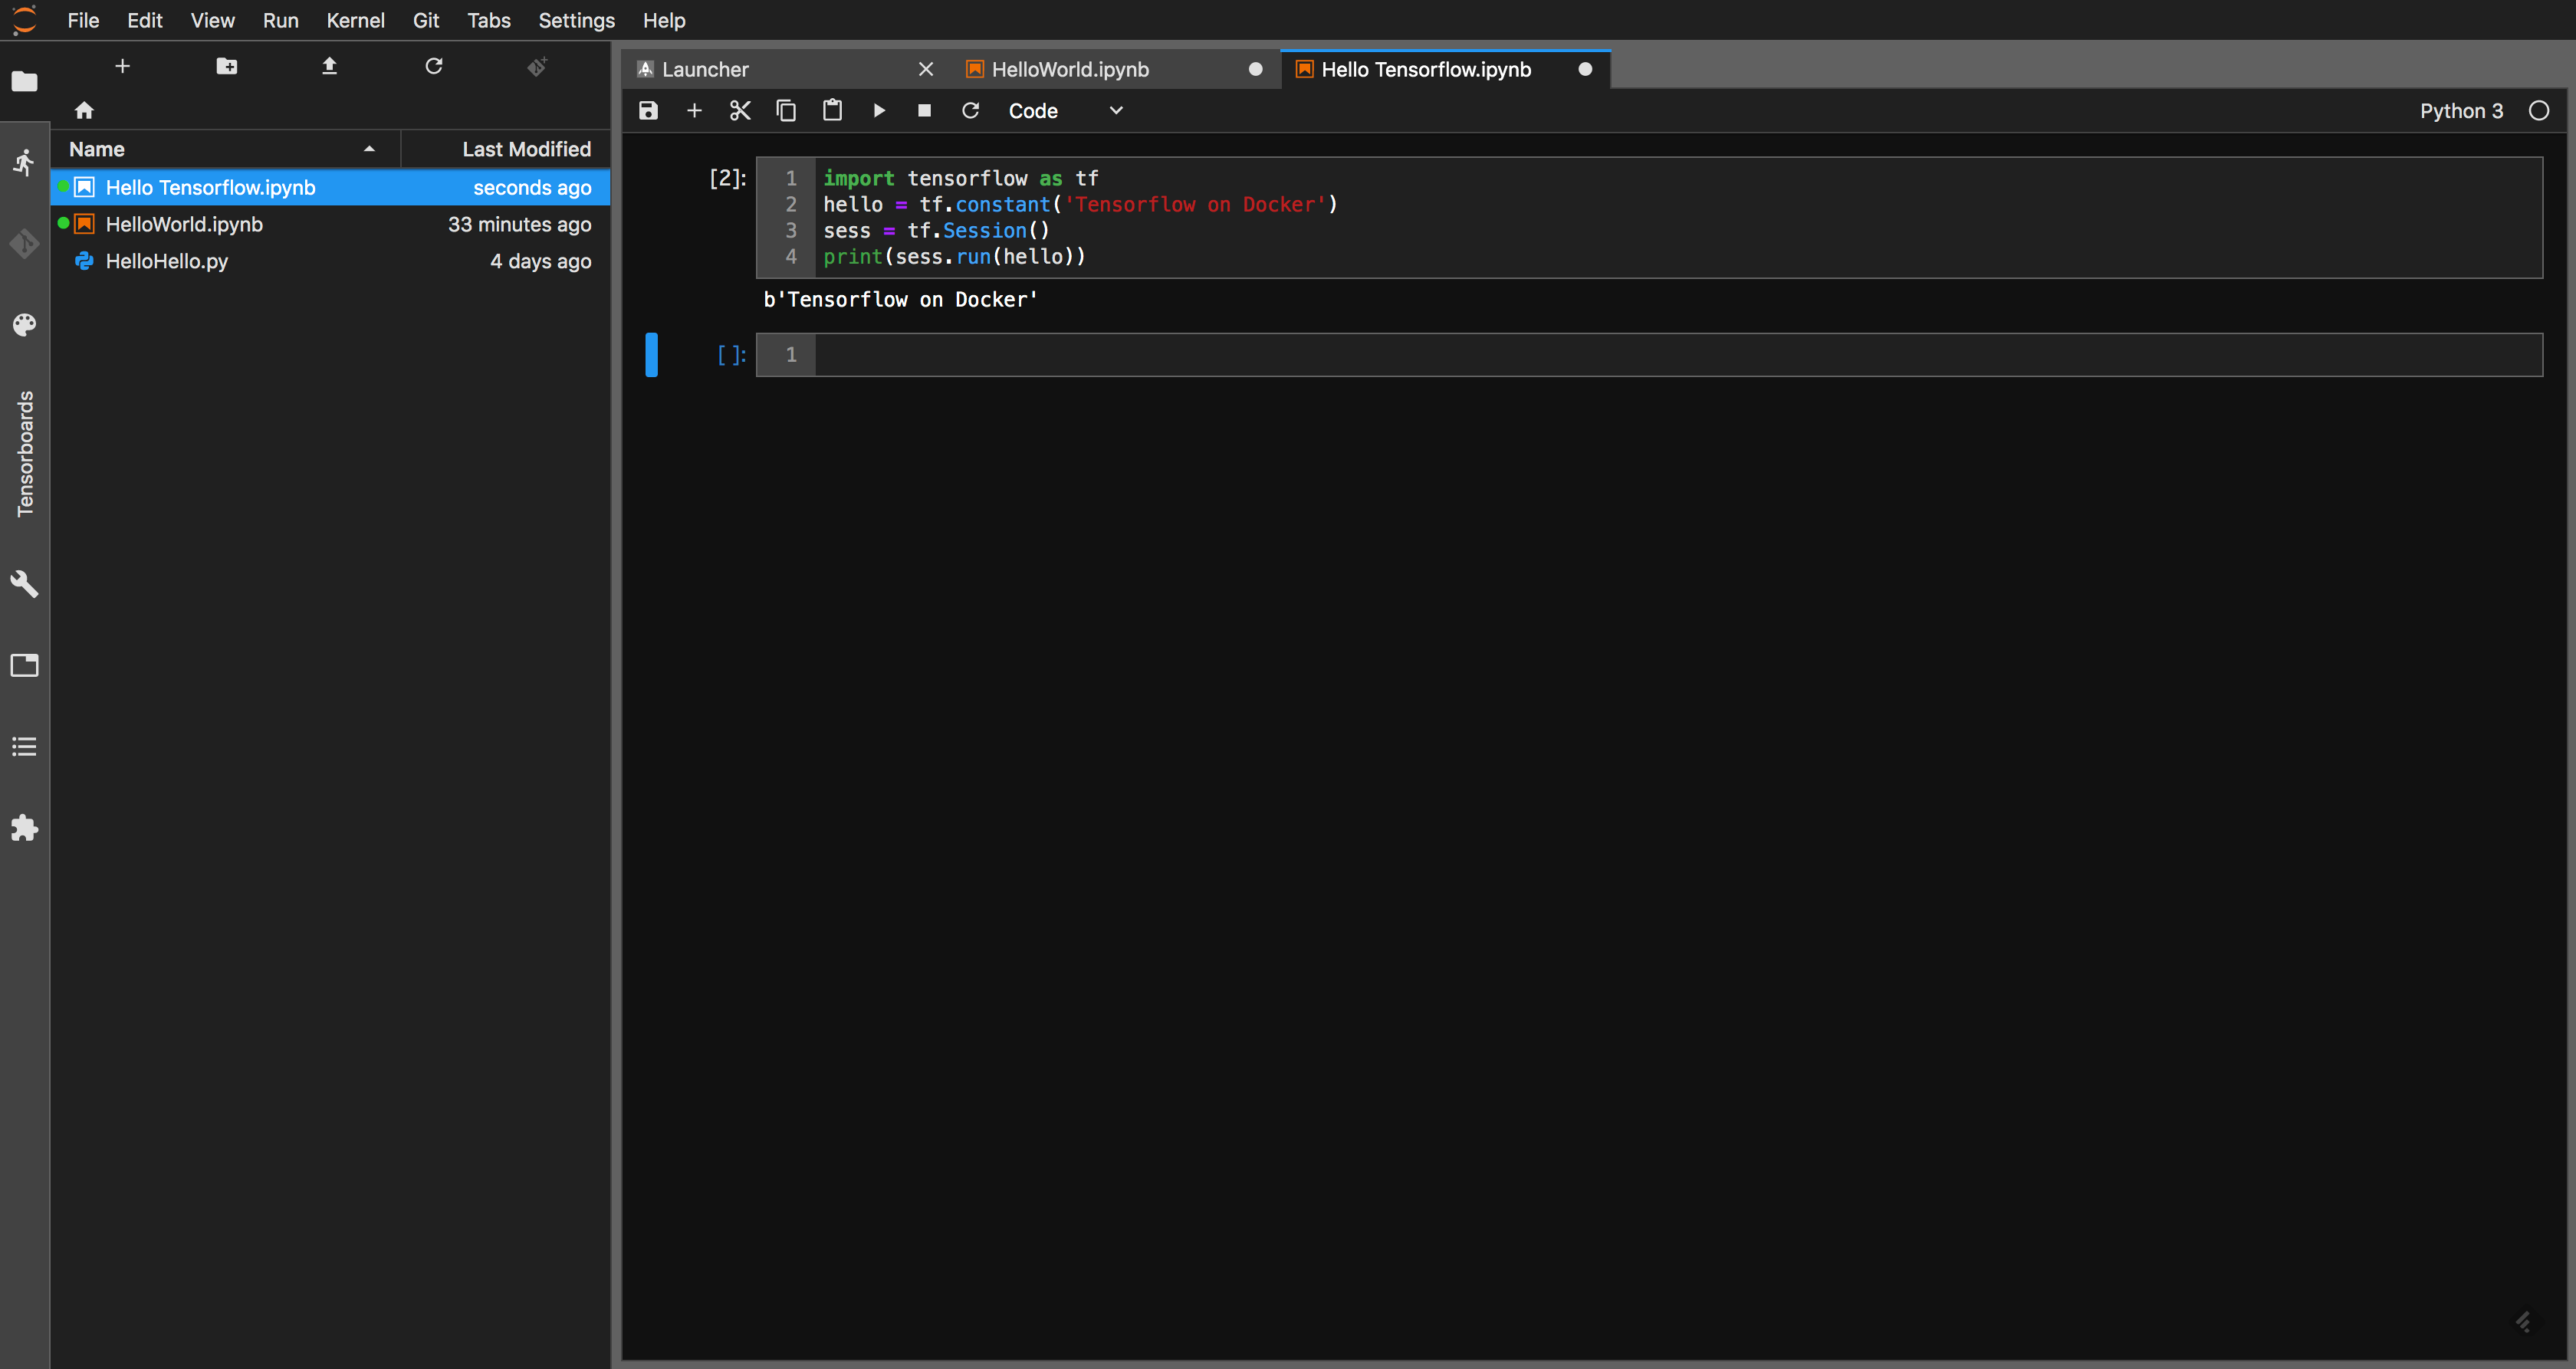Click the '33 minutes ago' modified time
2576x1369 pixels.
tap(519, 224)
